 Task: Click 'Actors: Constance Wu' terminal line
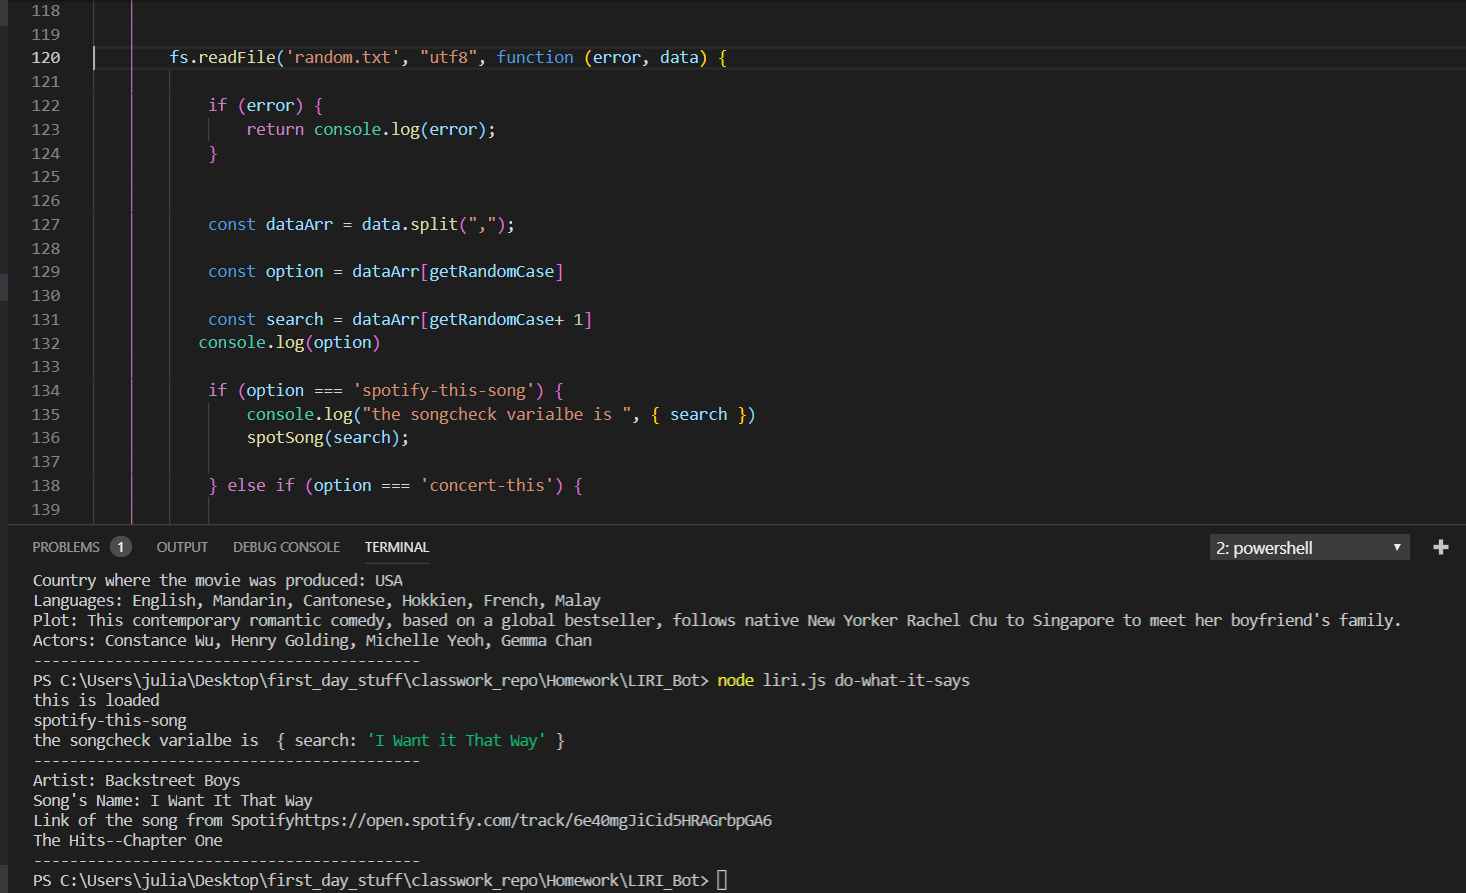(312, 640)
